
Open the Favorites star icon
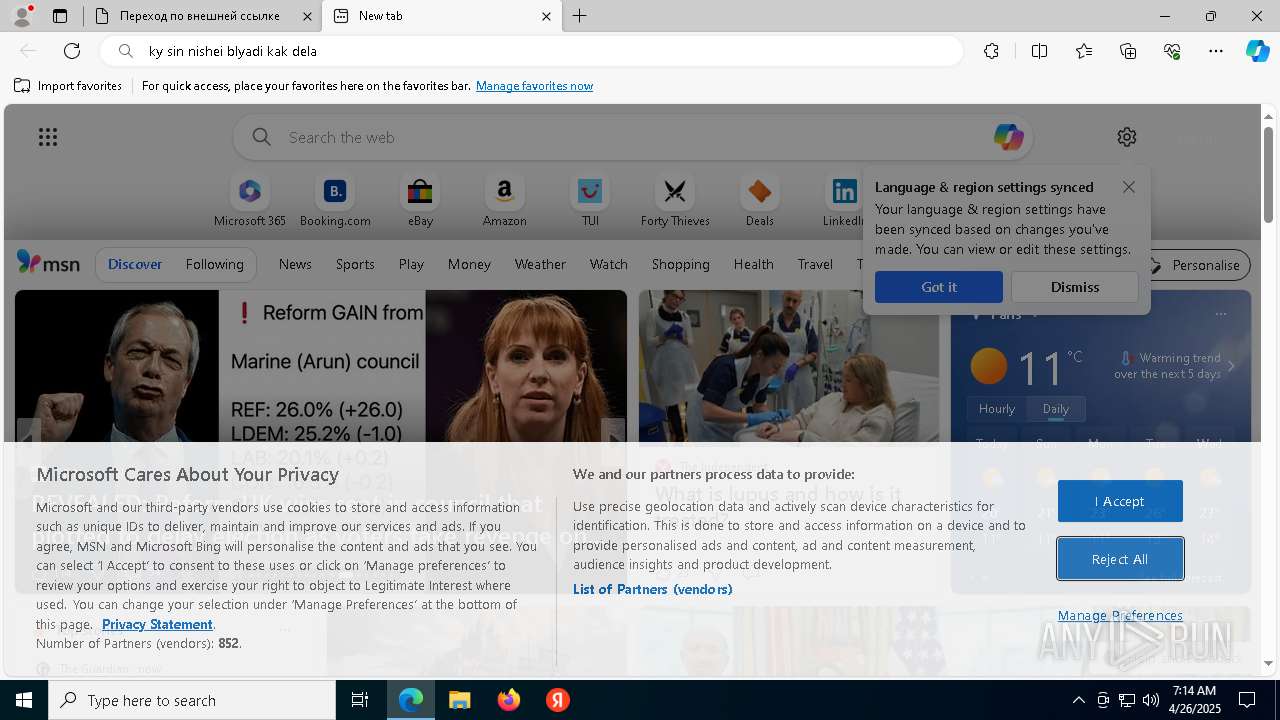point(1084,51)
